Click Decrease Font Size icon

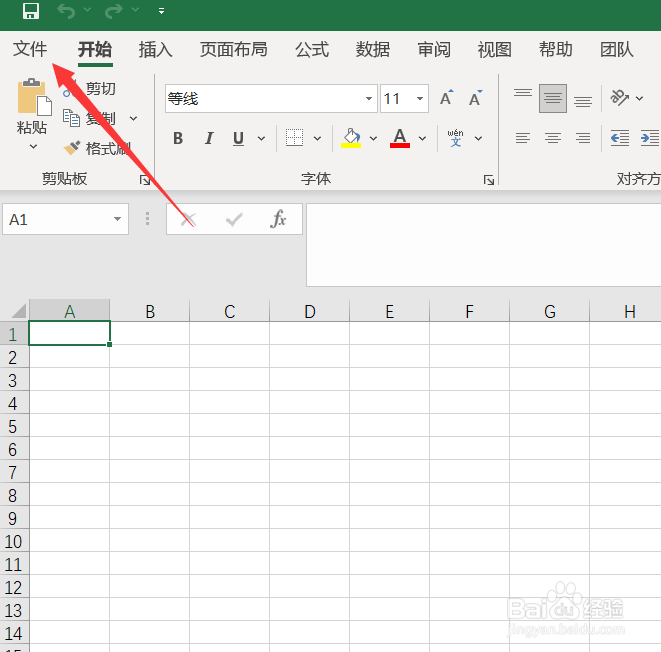[x=475, y=98]
